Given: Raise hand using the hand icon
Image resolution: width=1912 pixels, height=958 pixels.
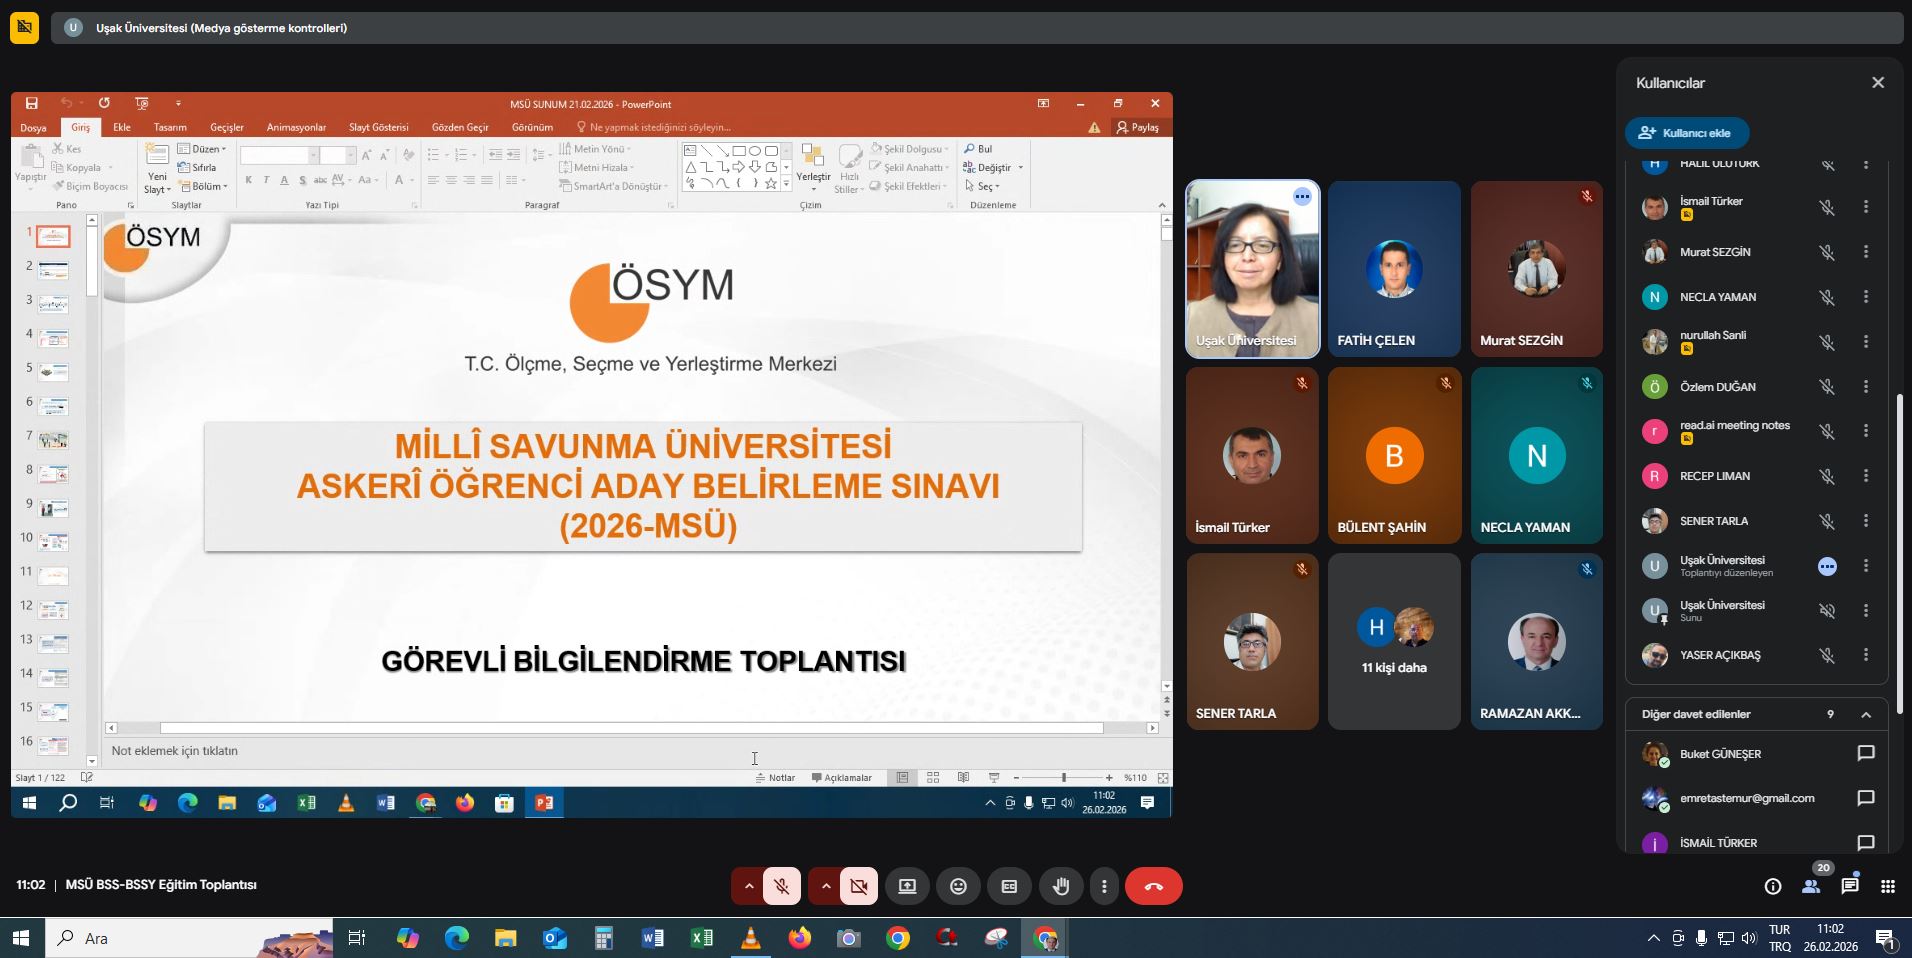Looking at the screenshot, I should [x=1060, y=886].
